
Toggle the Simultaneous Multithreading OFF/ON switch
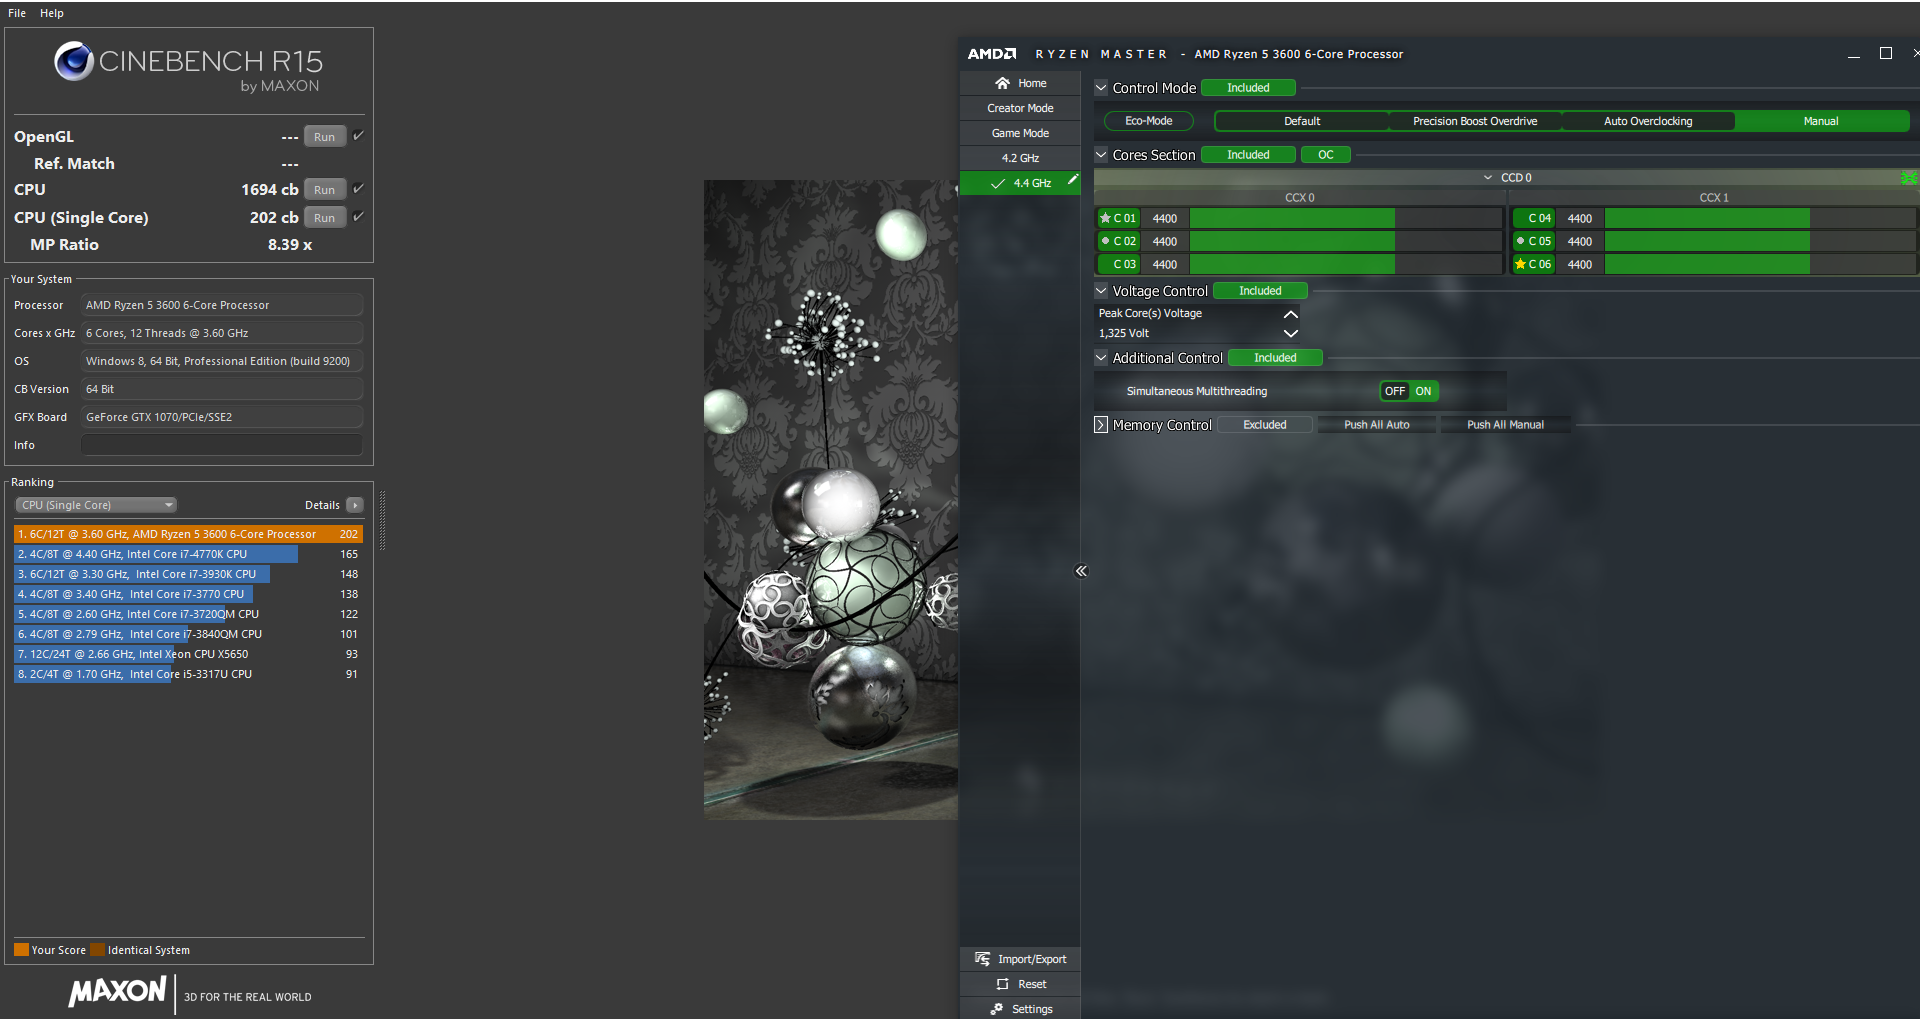point(1408,391)
